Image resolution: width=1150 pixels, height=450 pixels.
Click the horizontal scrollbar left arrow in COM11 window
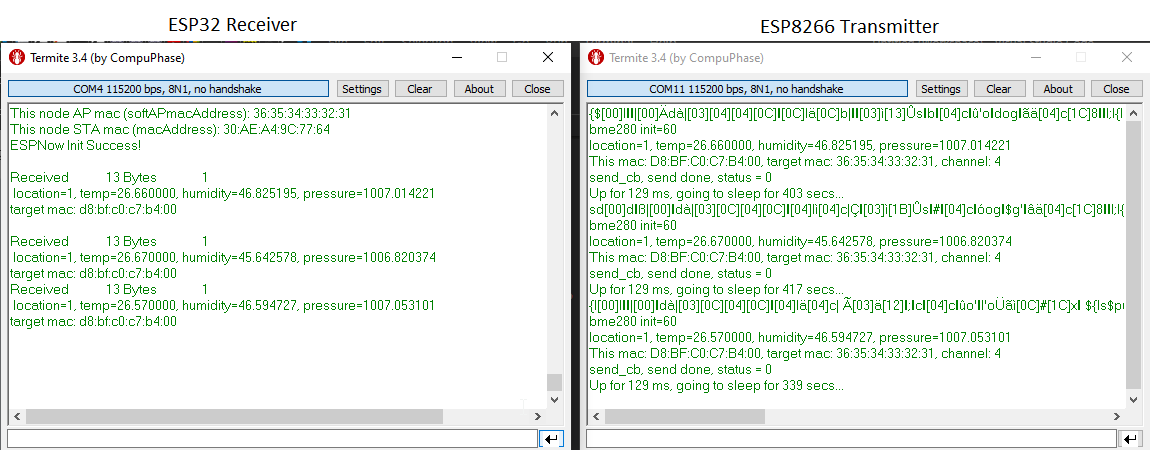click(x=597, y=416)
